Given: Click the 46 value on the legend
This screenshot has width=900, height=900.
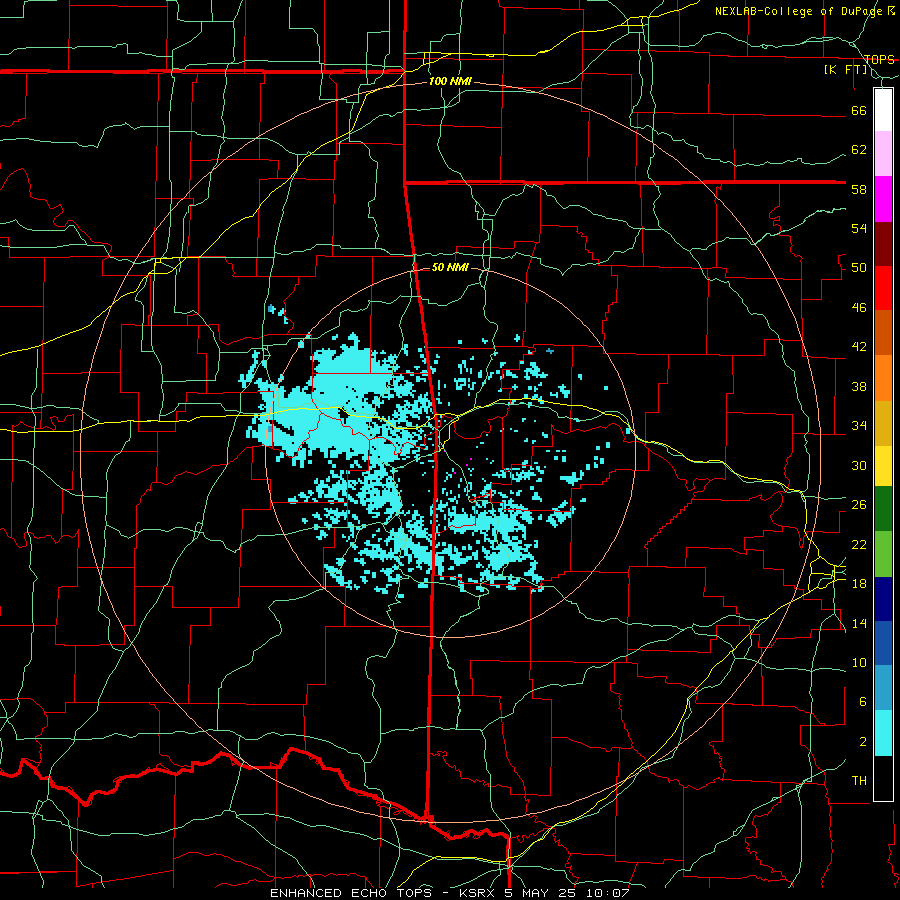Looking at the screenshot, I should tap(859, 308).
